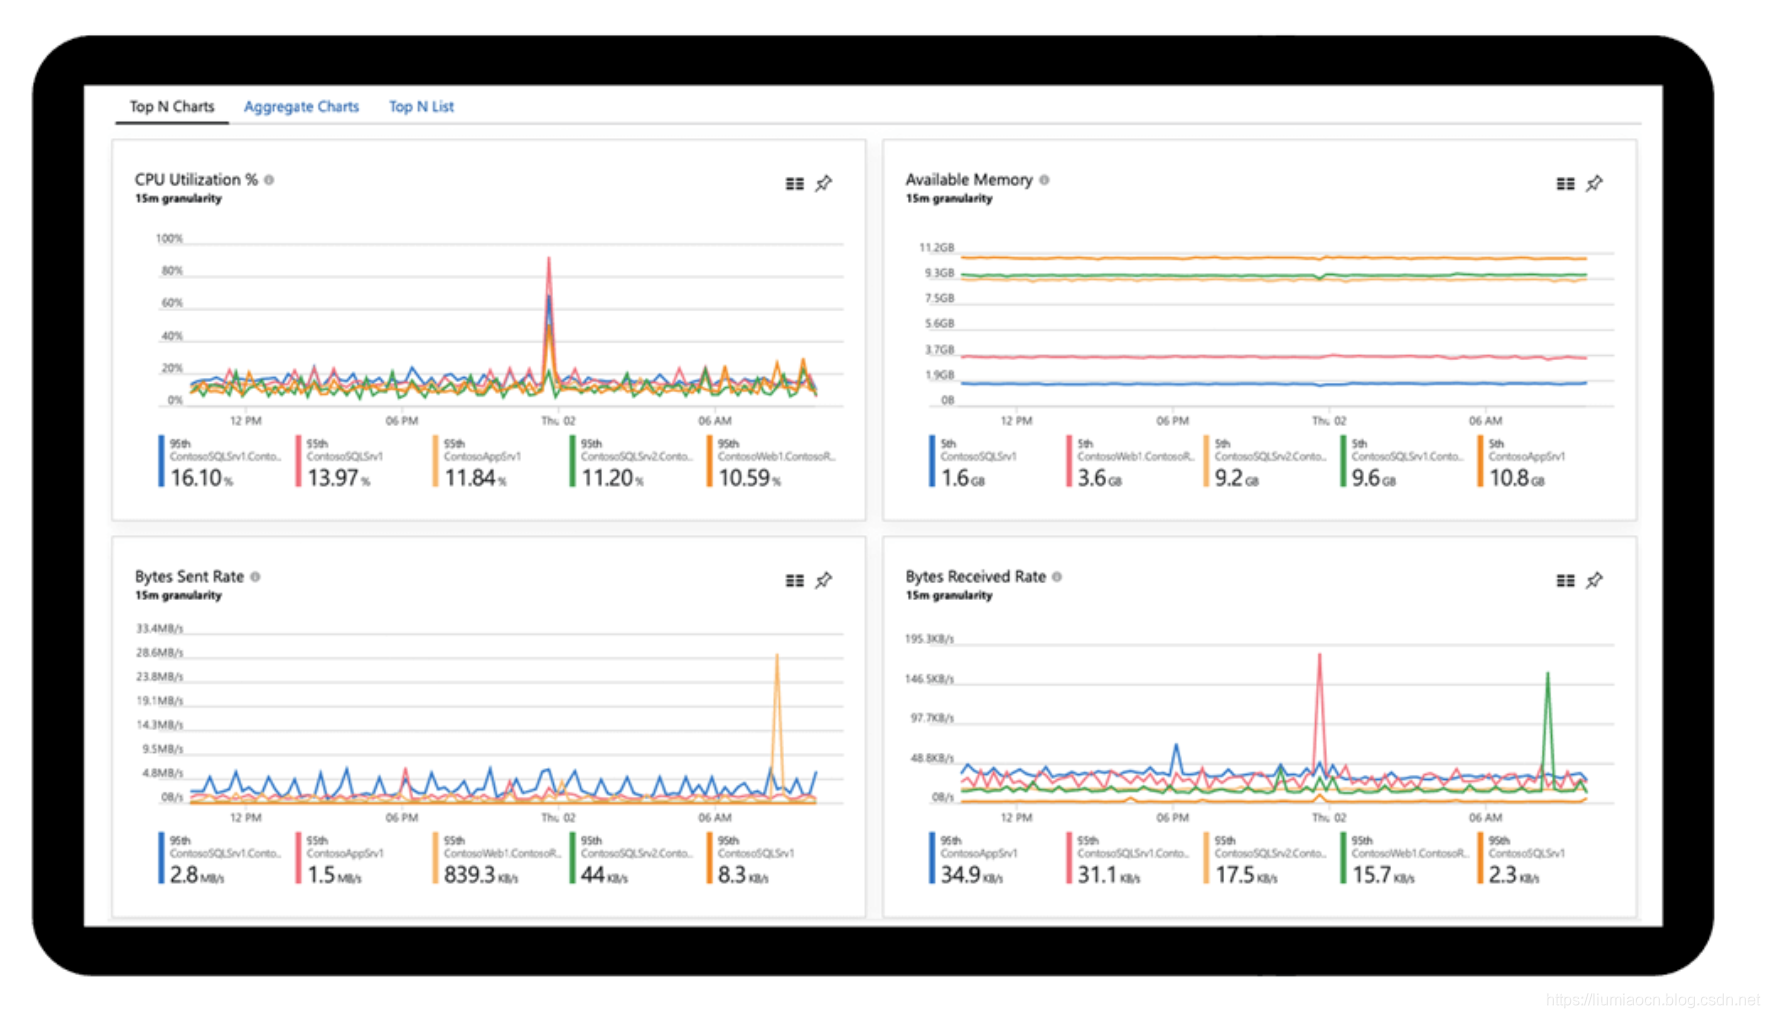1770x1018 pixels.
Task: Click the info icon beside Available Memory
Action: [1044, 180]
